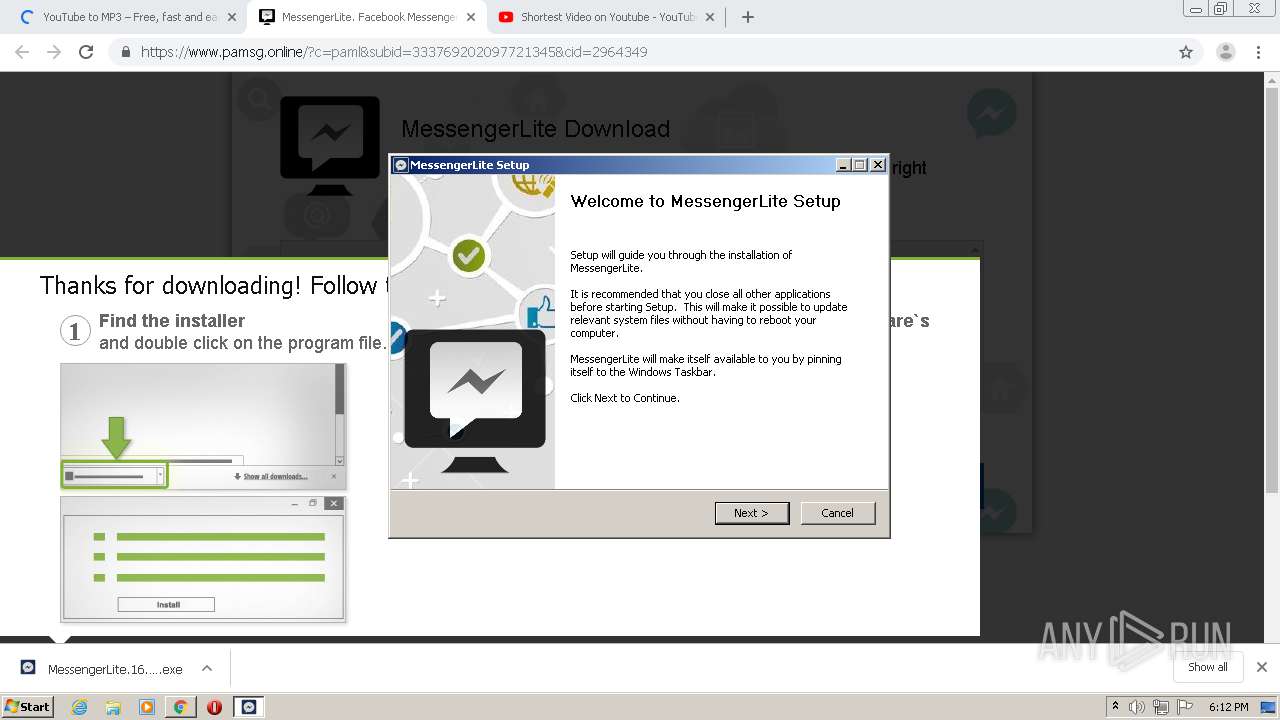Click the system clock 6:12 PM
The height and width of the screenshot is (720, 1280).
click(x=1228, y=707)
